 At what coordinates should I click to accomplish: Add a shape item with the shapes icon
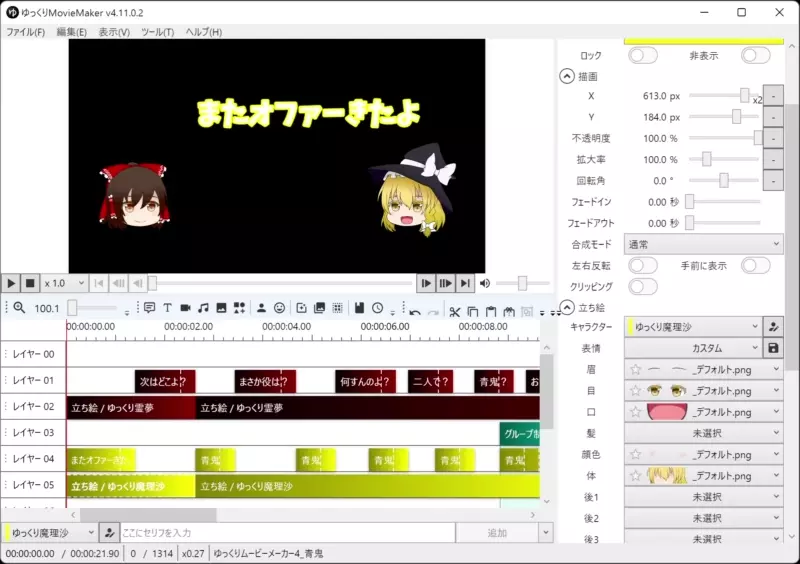tap(239, 308)
